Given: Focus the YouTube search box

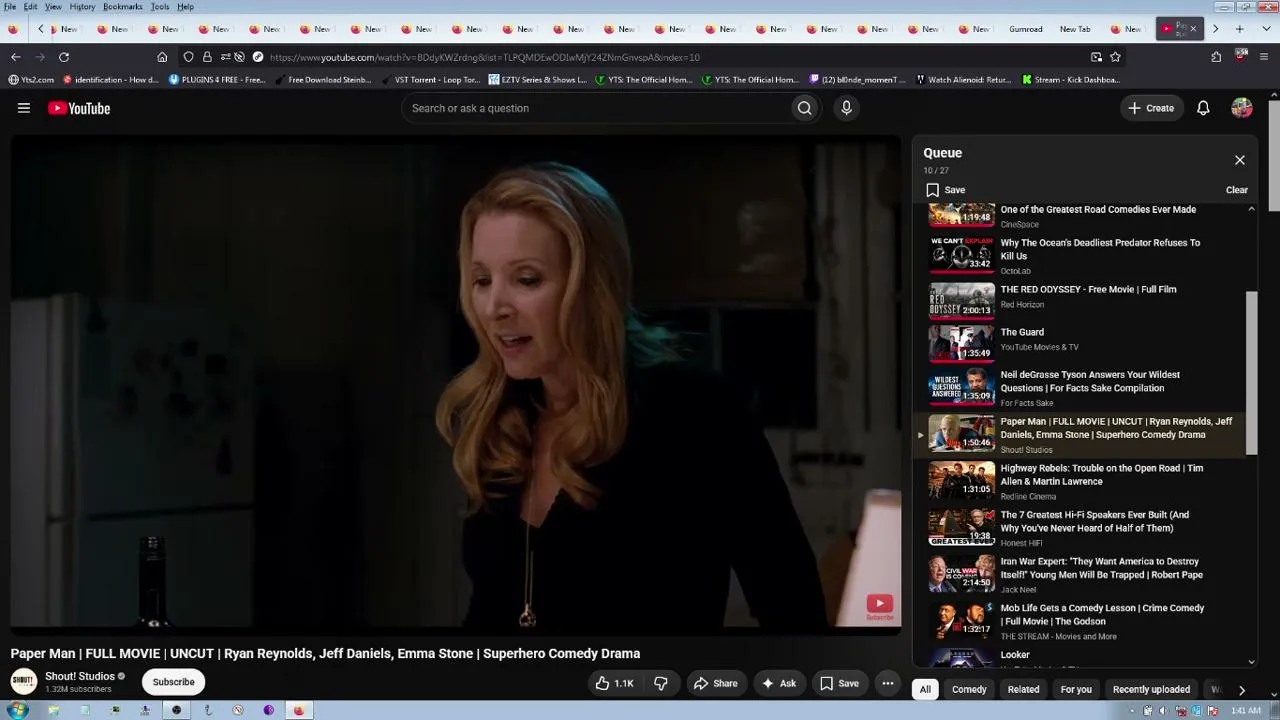Looking at the screenshot, I should tap(596, 108).
